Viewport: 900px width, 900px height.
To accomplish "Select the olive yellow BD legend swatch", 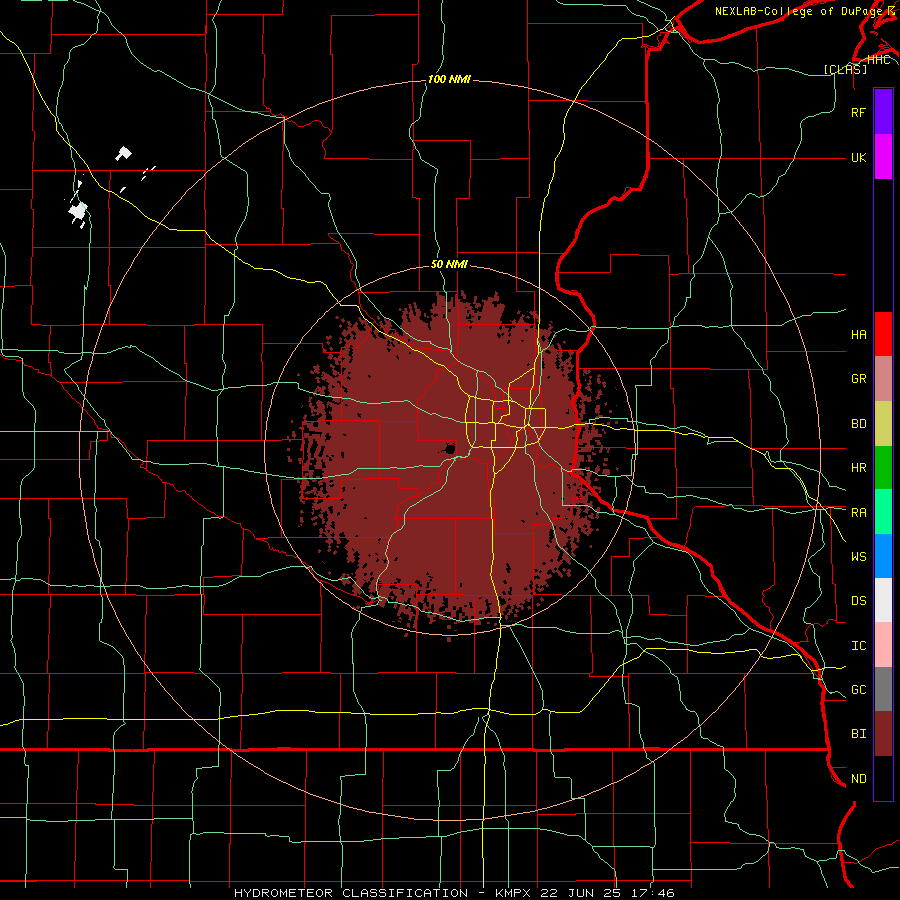I will click(883, 423).
